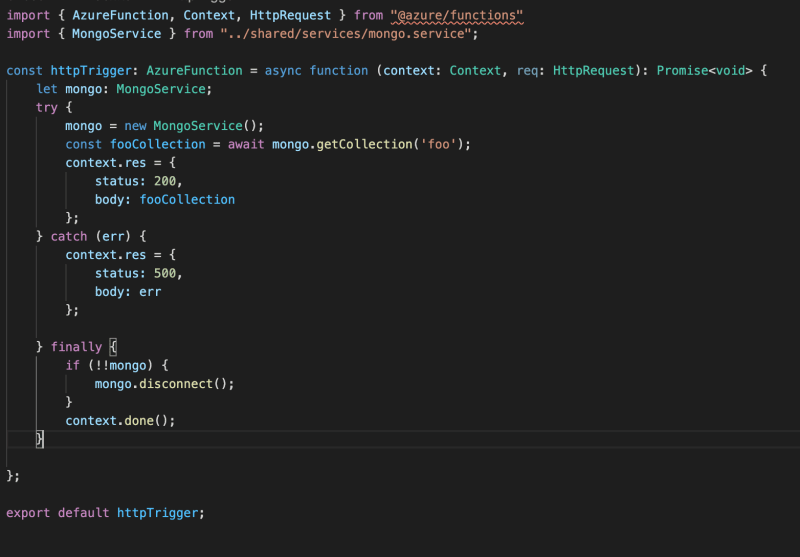Image resolution: width=800 pixels, height=557 pixels.
Task: Click the final '};' closing the function
Action: click(13, 476)
